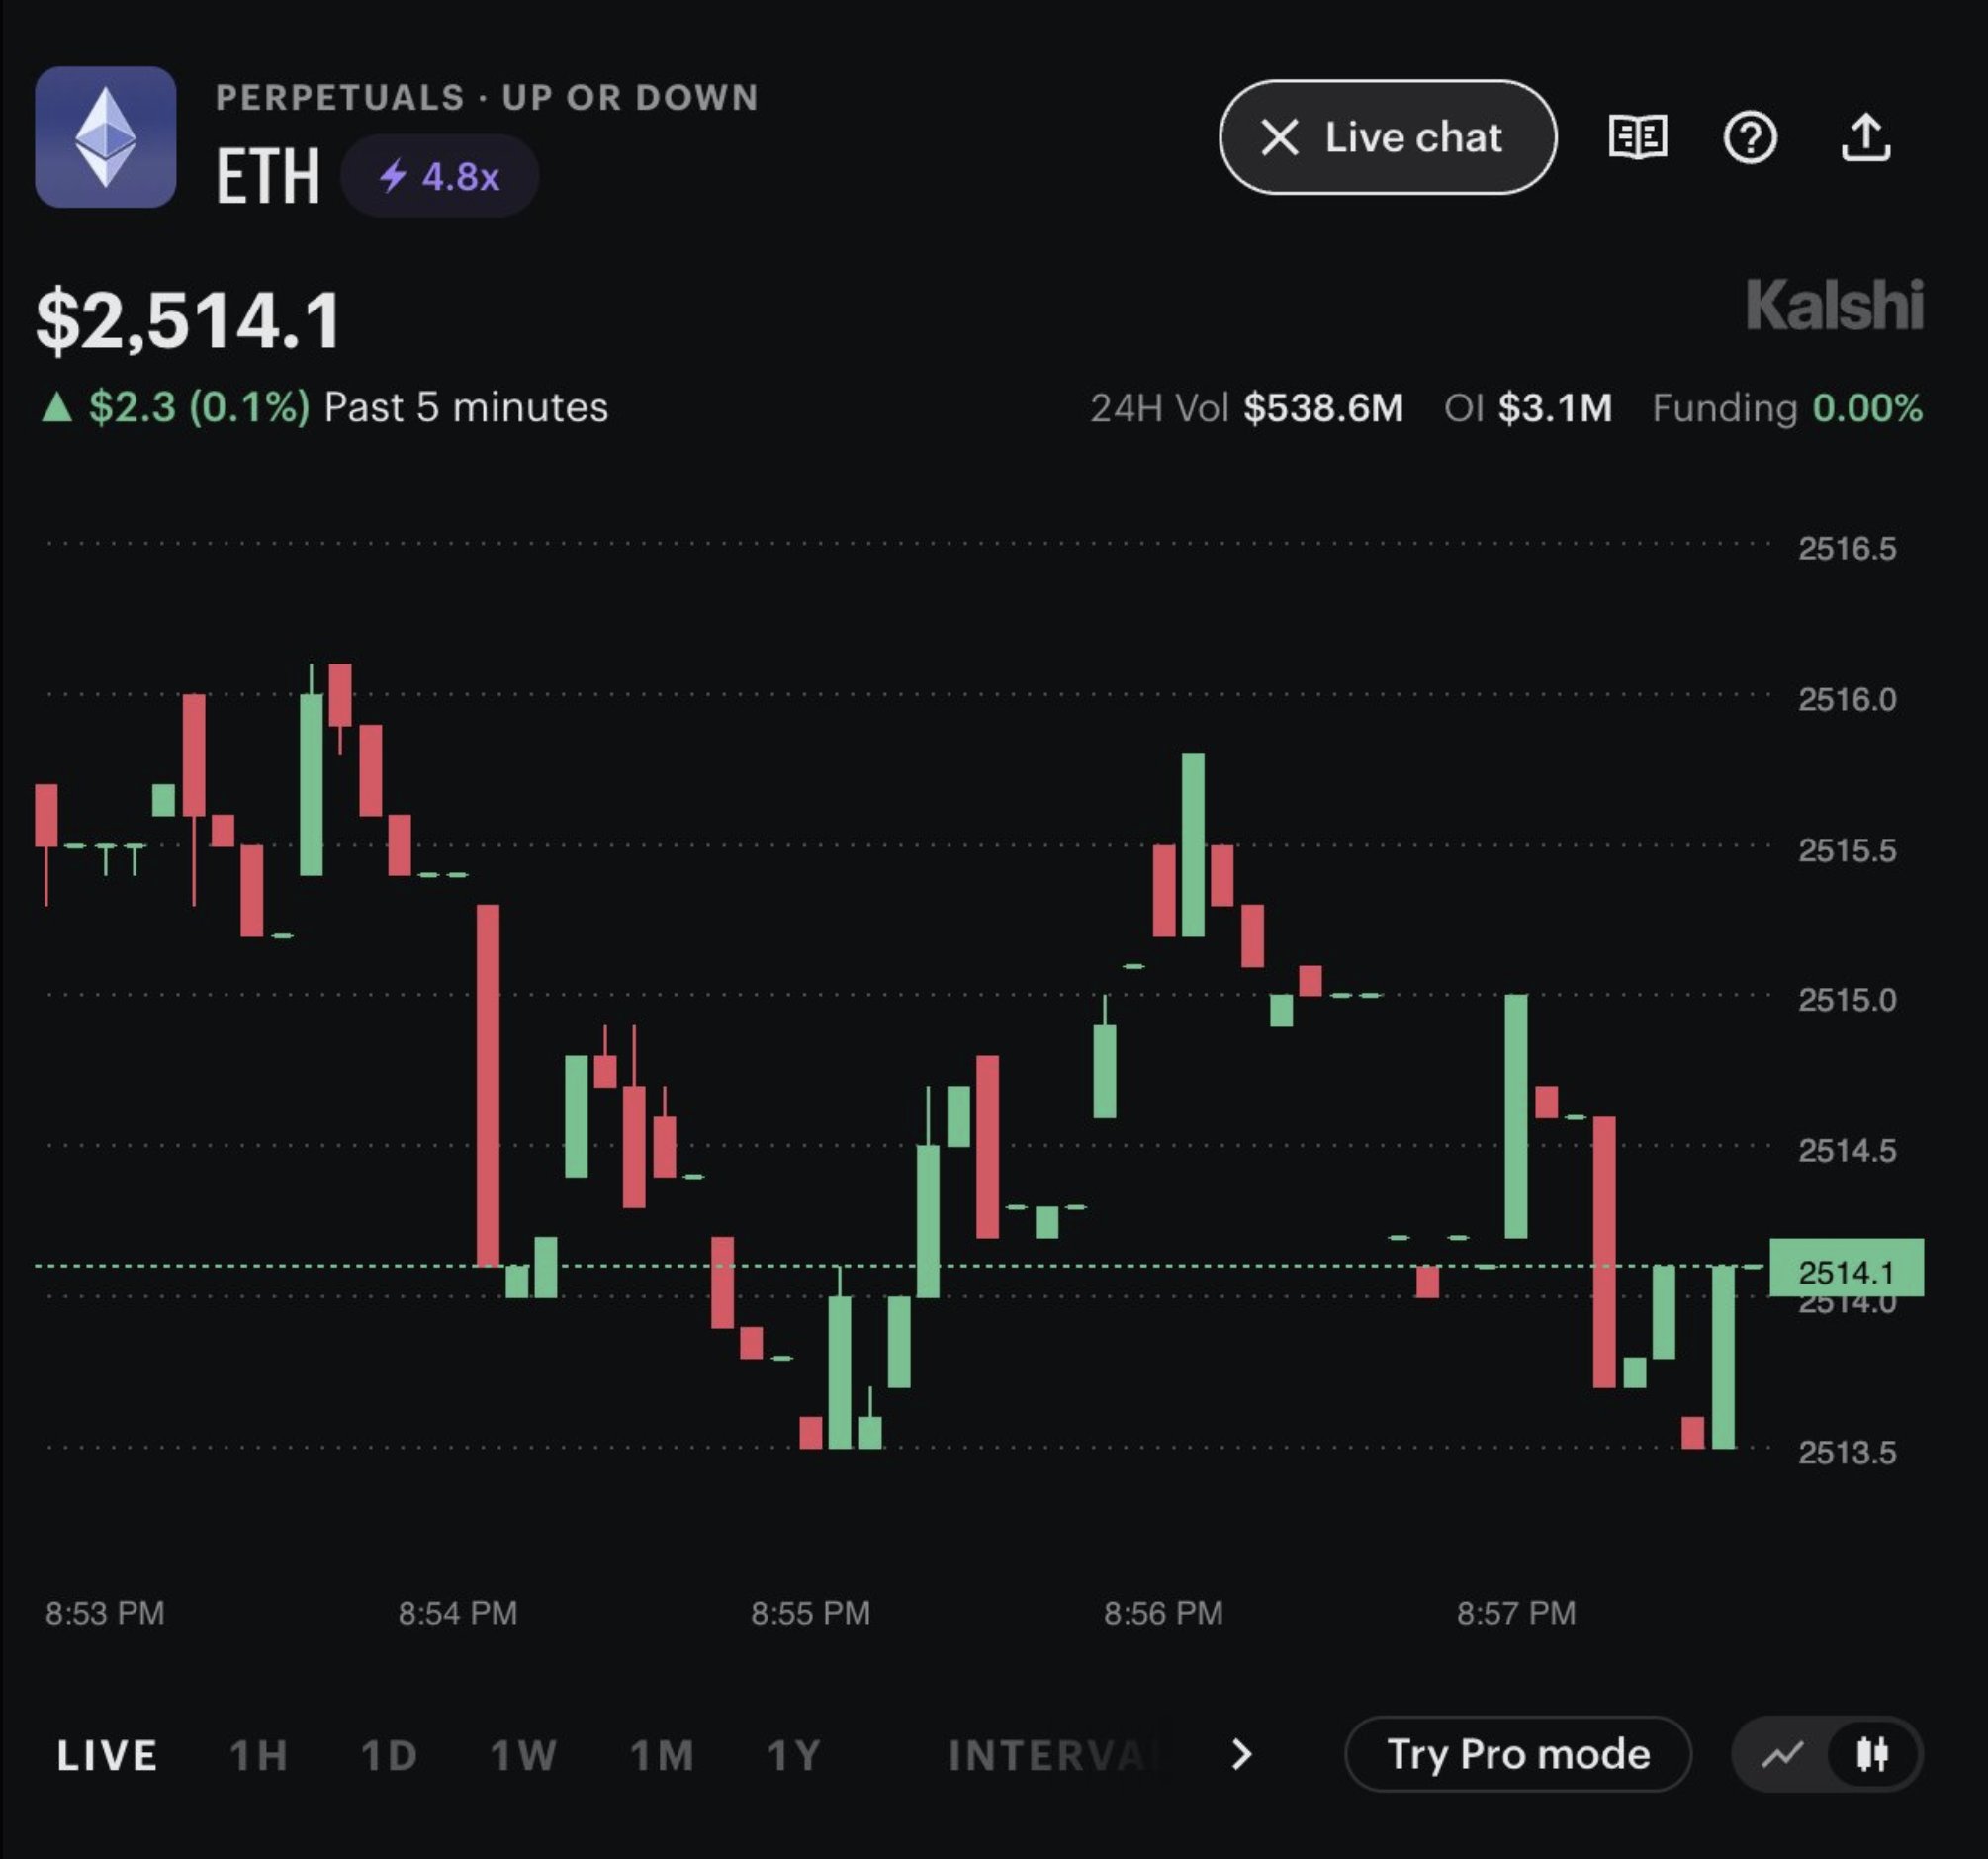
Task: Click the 4.8x leverage badge
Action: pyautogui.click(x=439, y=177)
